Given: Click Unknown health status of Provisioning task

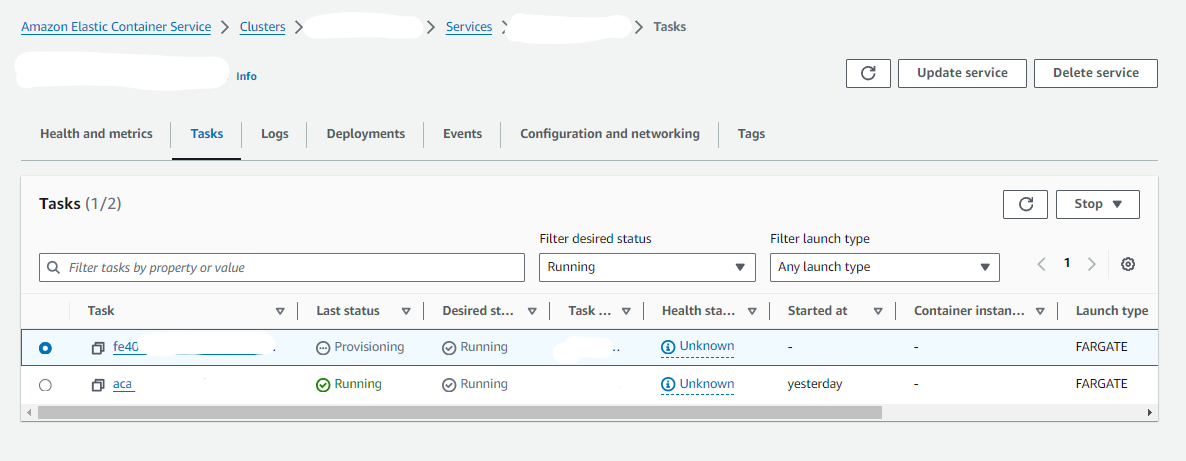Looking at the screenshot, I should click(x=706, y=347).
